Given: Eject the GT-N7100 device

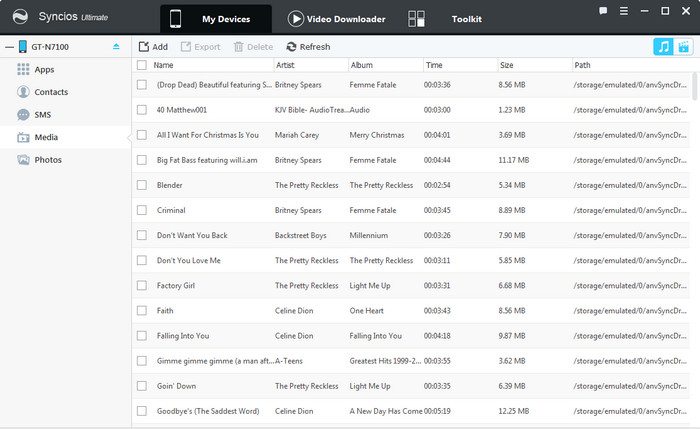Looking at the screenshot, I should (x=116, y=46).
